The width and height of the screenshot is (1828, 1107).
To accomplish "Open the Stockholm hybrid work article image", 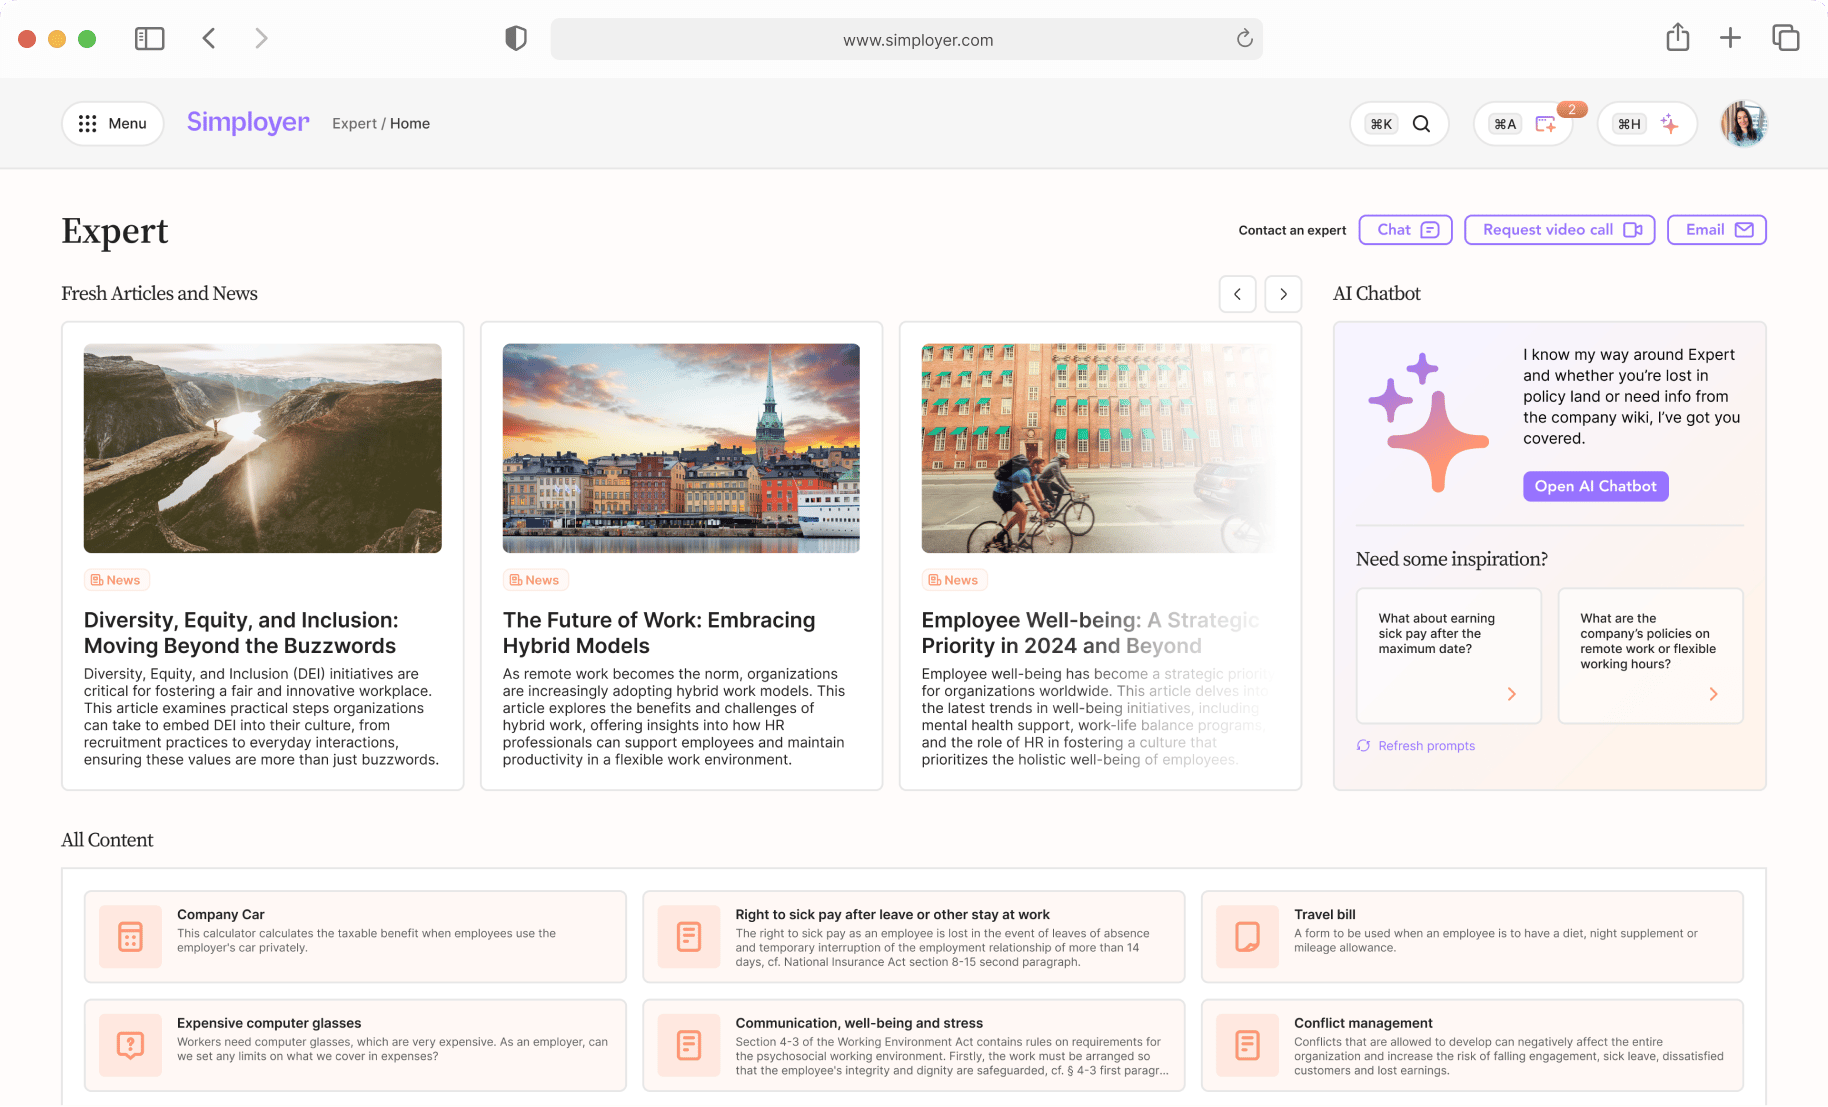I will coord(681,448).
